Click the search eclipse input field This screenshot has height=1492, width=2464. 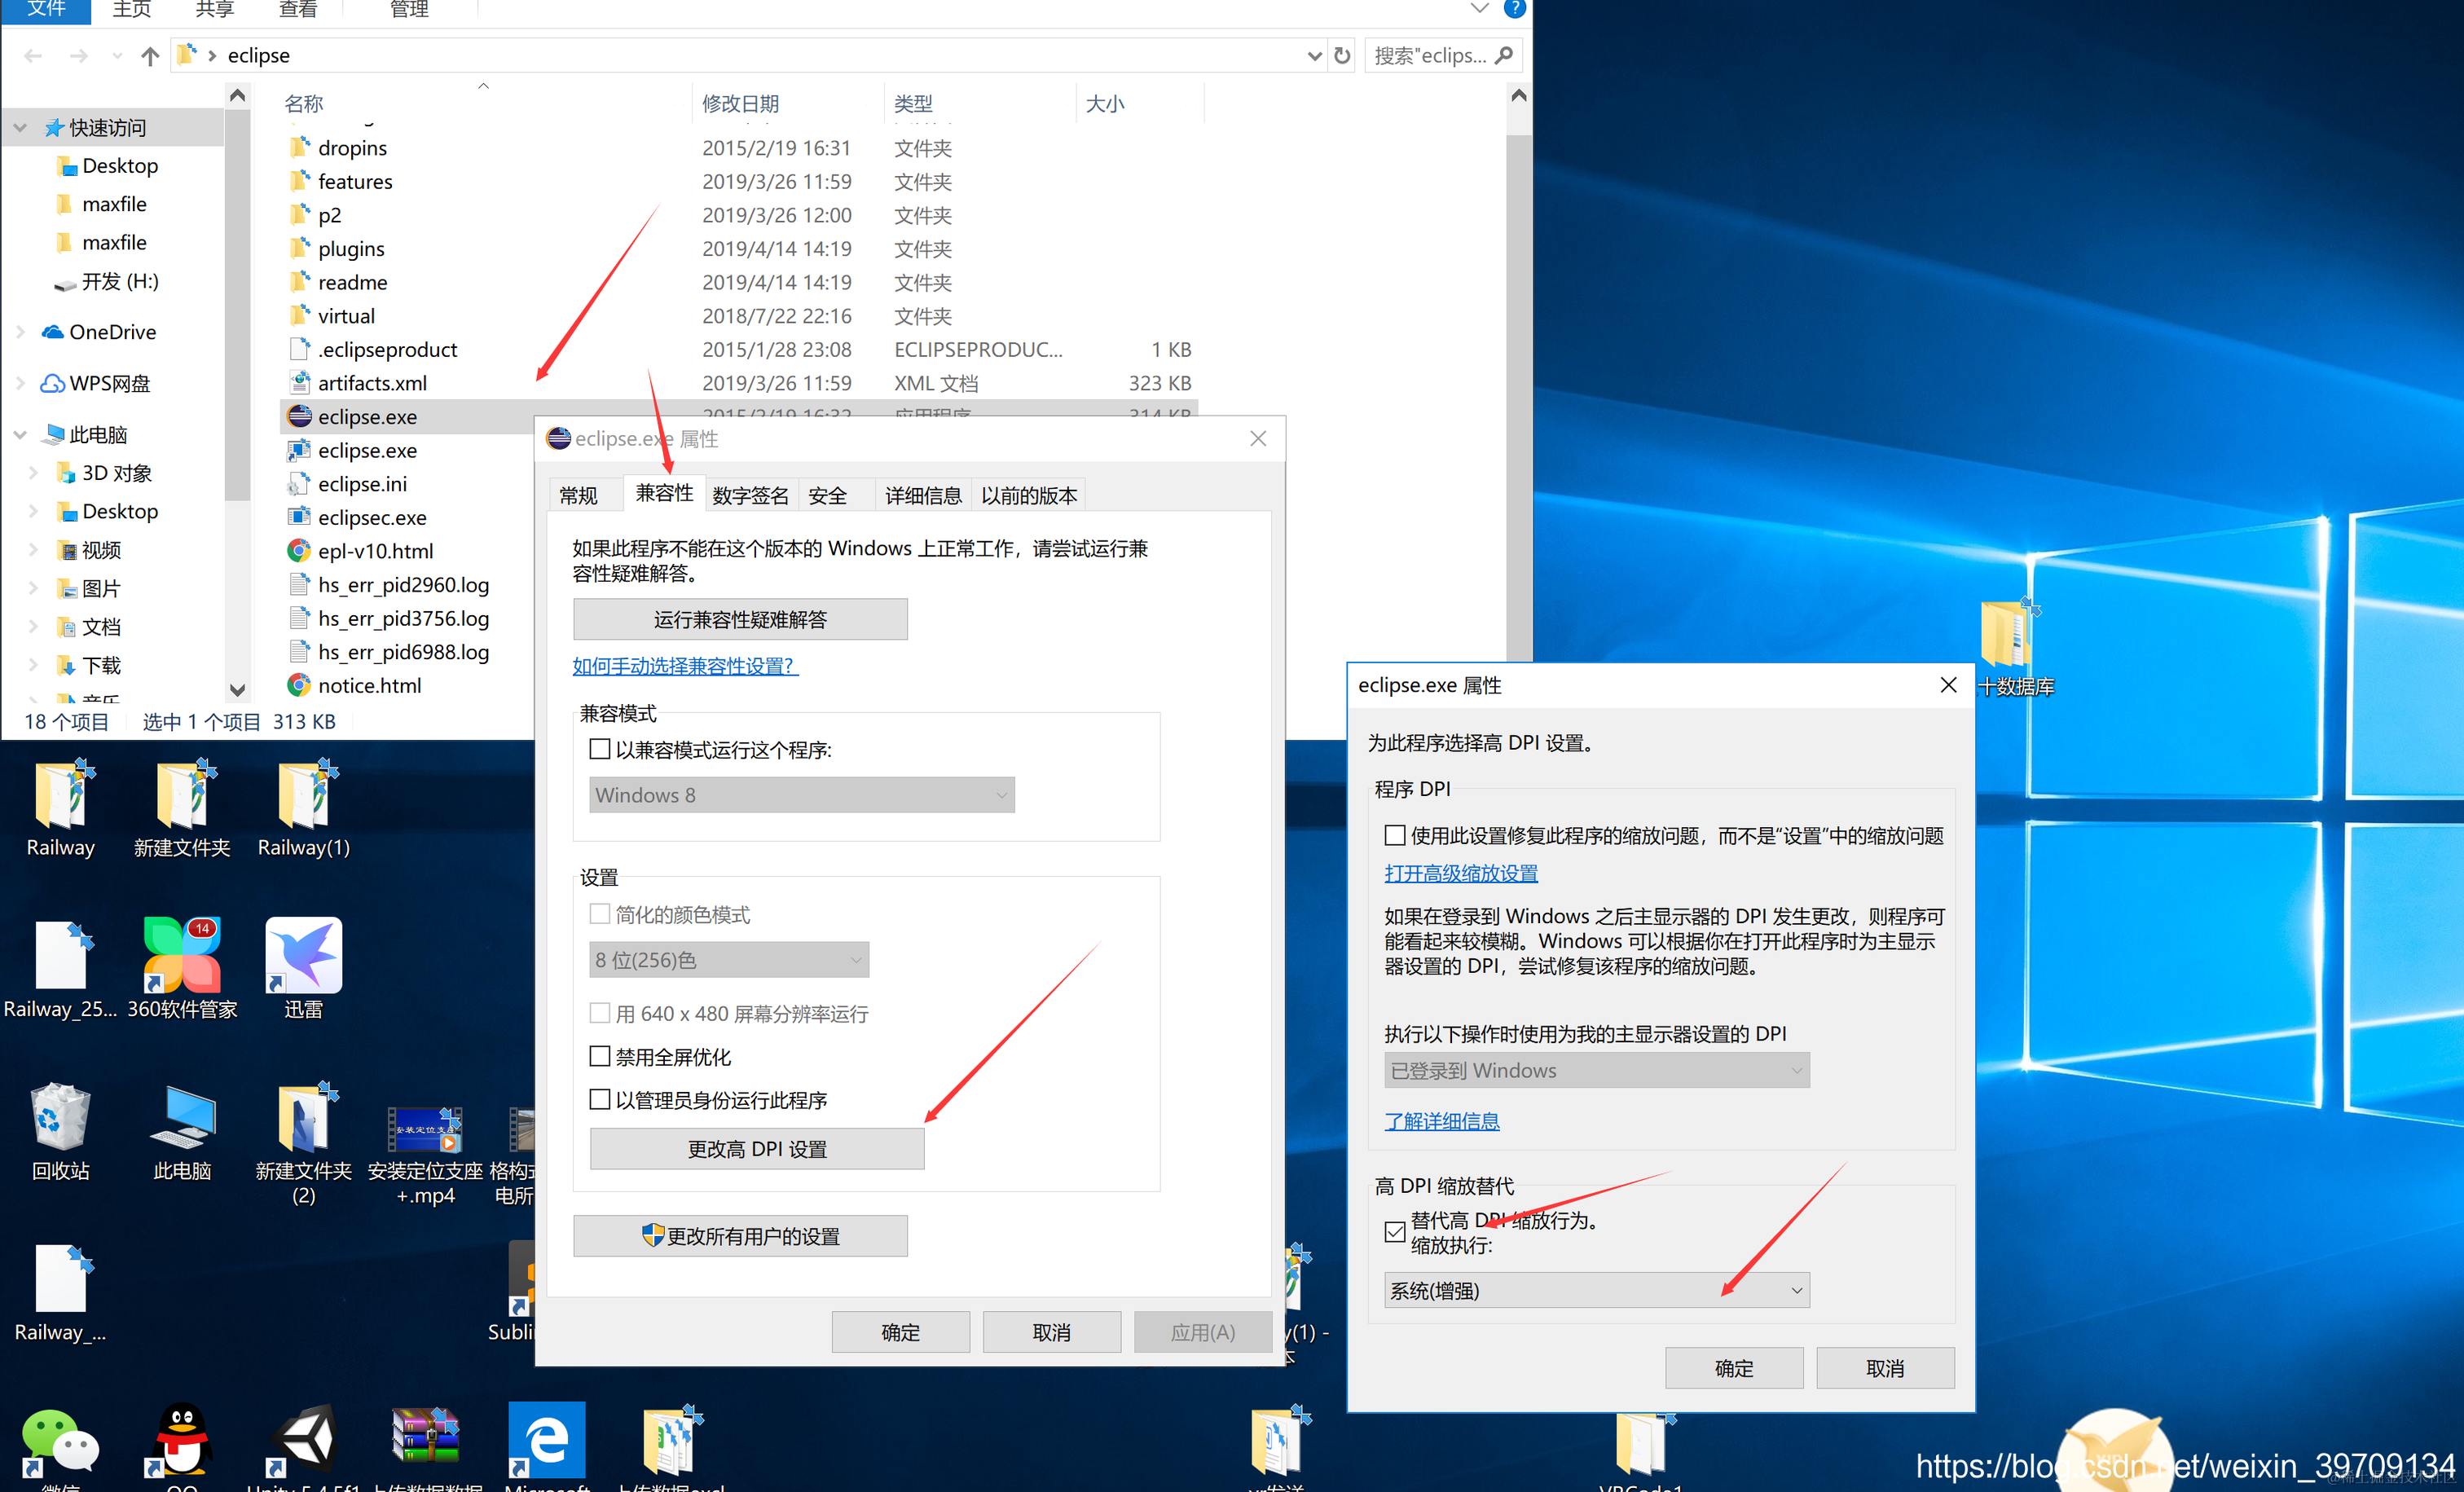click(x=1429, y=56)
